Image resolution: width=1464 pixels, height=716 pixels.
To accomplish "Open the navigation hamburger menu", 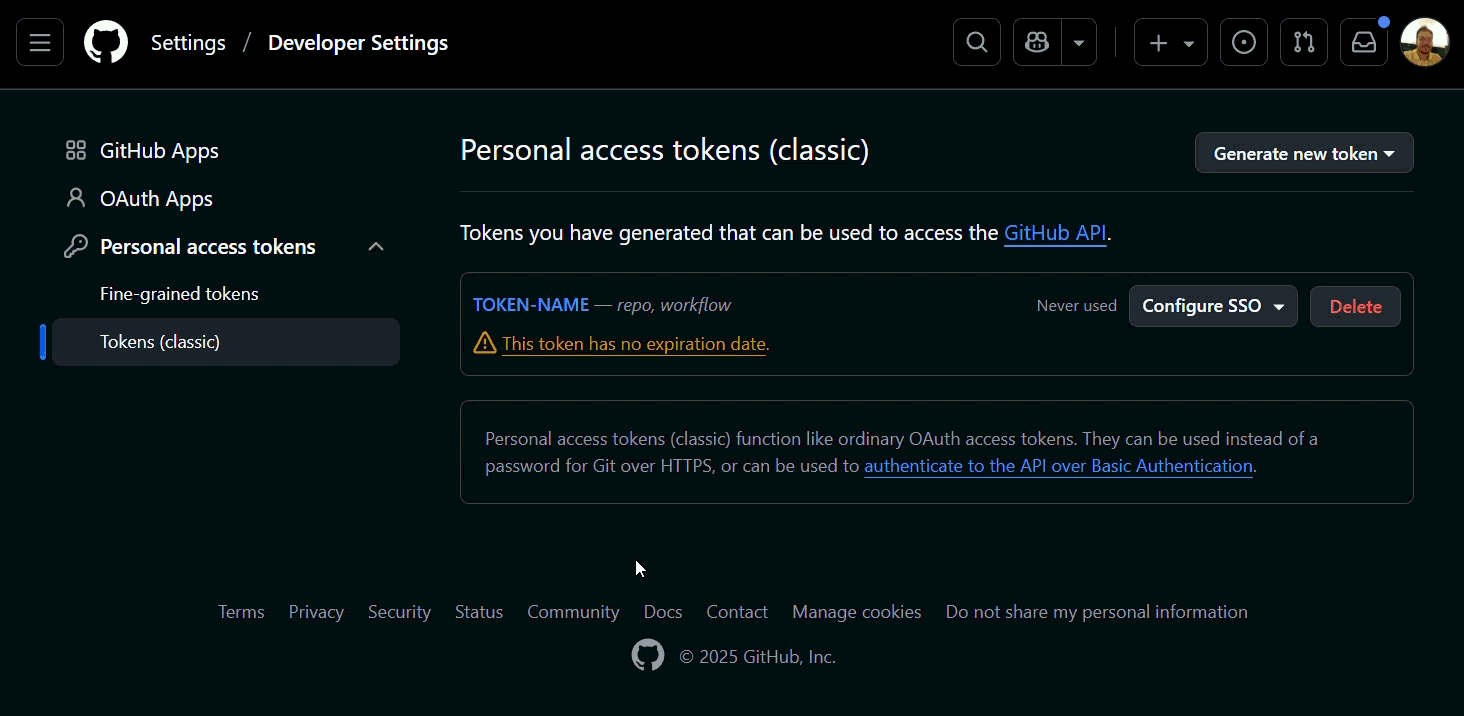I will click(39, 41).
